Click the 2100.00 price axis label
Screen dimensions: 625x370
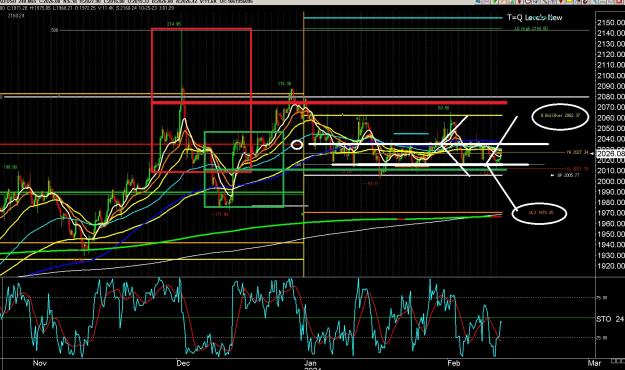pyautogui.click(x=611, y=76)
